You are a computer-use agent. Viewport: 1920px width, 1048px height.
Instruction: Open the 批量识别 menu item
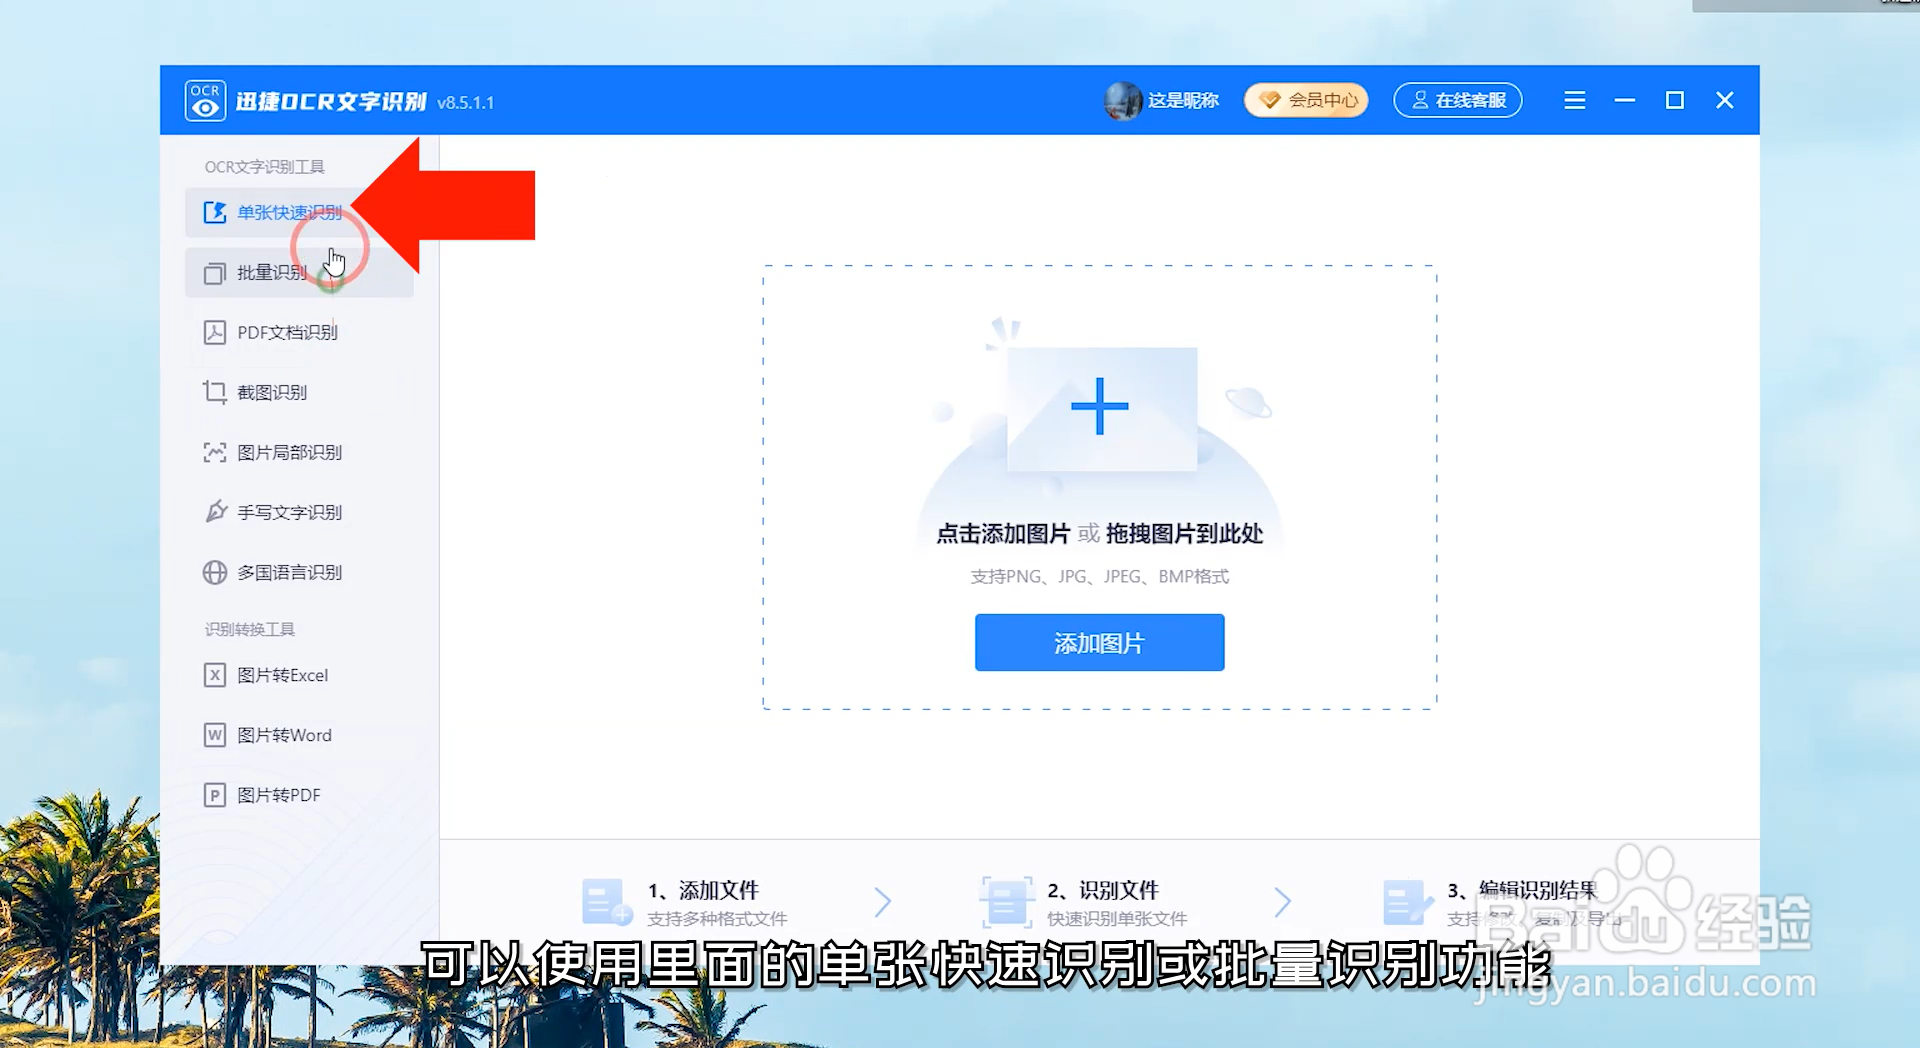coord(299,273)
